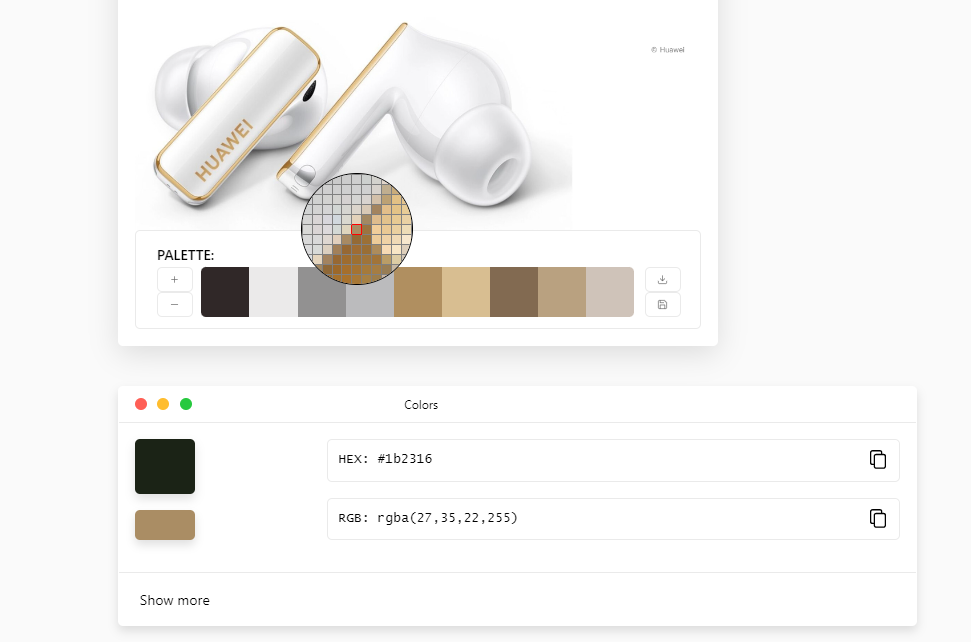Click the magnifier loupe over the earbuds image
The image size is (971, 642).
(357, 230)
